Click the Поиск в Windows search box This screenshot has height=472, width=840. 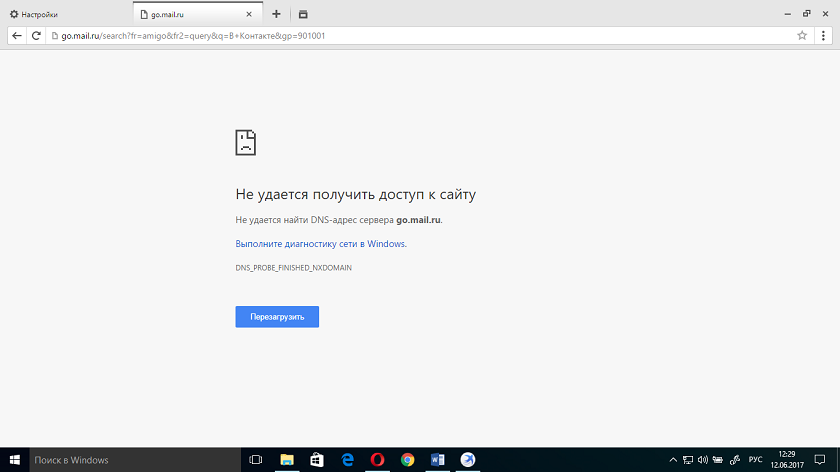[x=135, y=460]
